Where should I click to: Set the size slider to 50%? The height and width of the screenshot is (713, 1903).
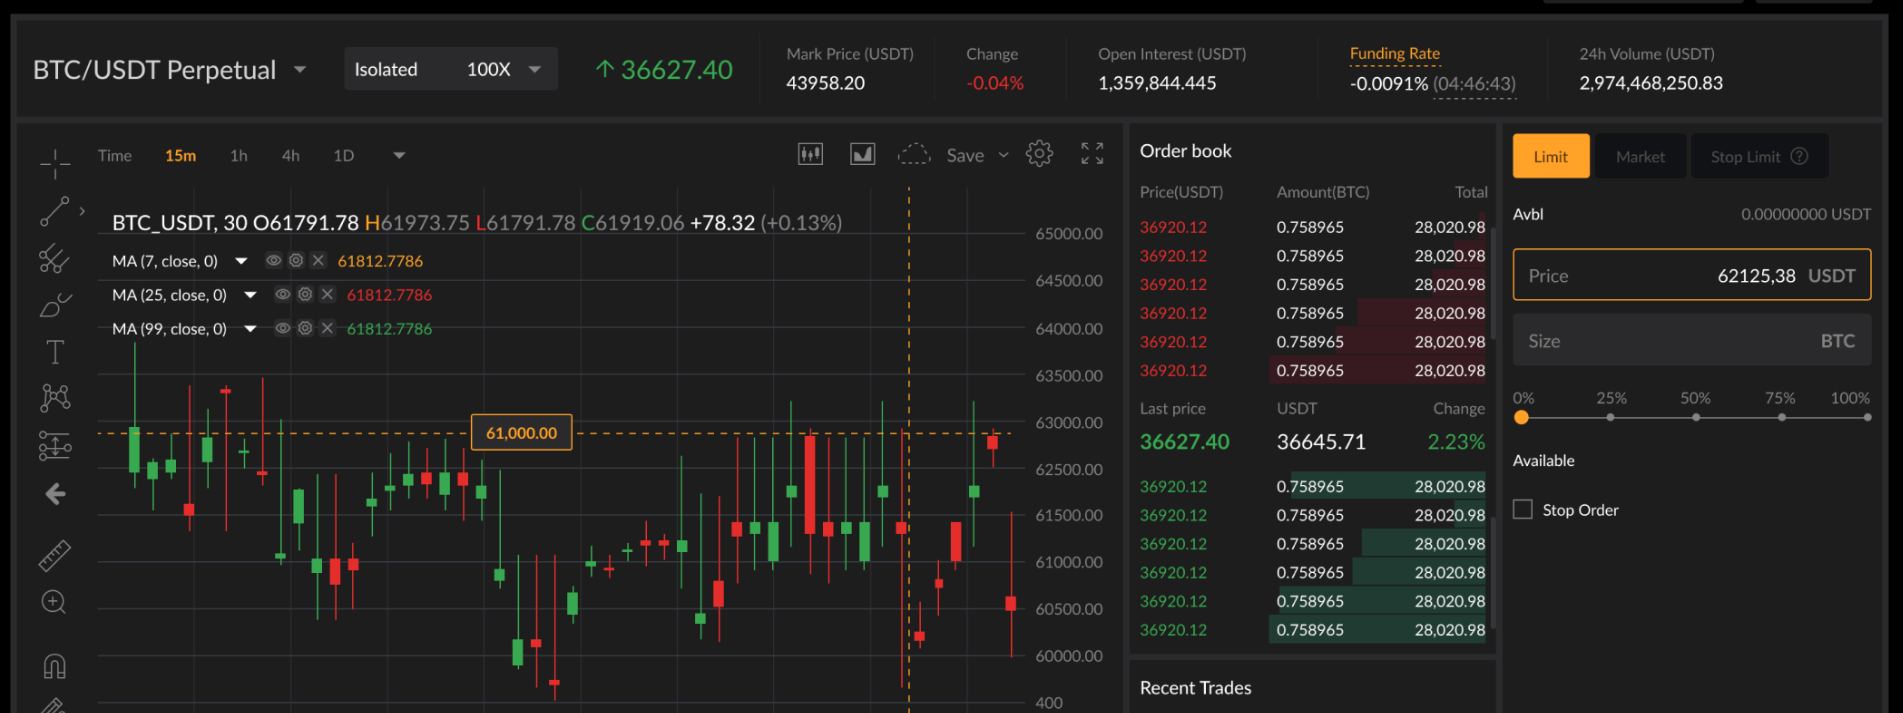[1696, 417]
